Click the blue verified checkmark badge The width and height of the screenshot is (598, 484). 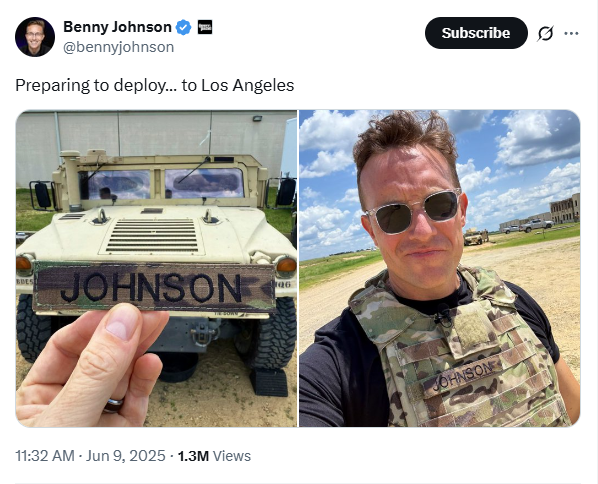pos(183,27)
